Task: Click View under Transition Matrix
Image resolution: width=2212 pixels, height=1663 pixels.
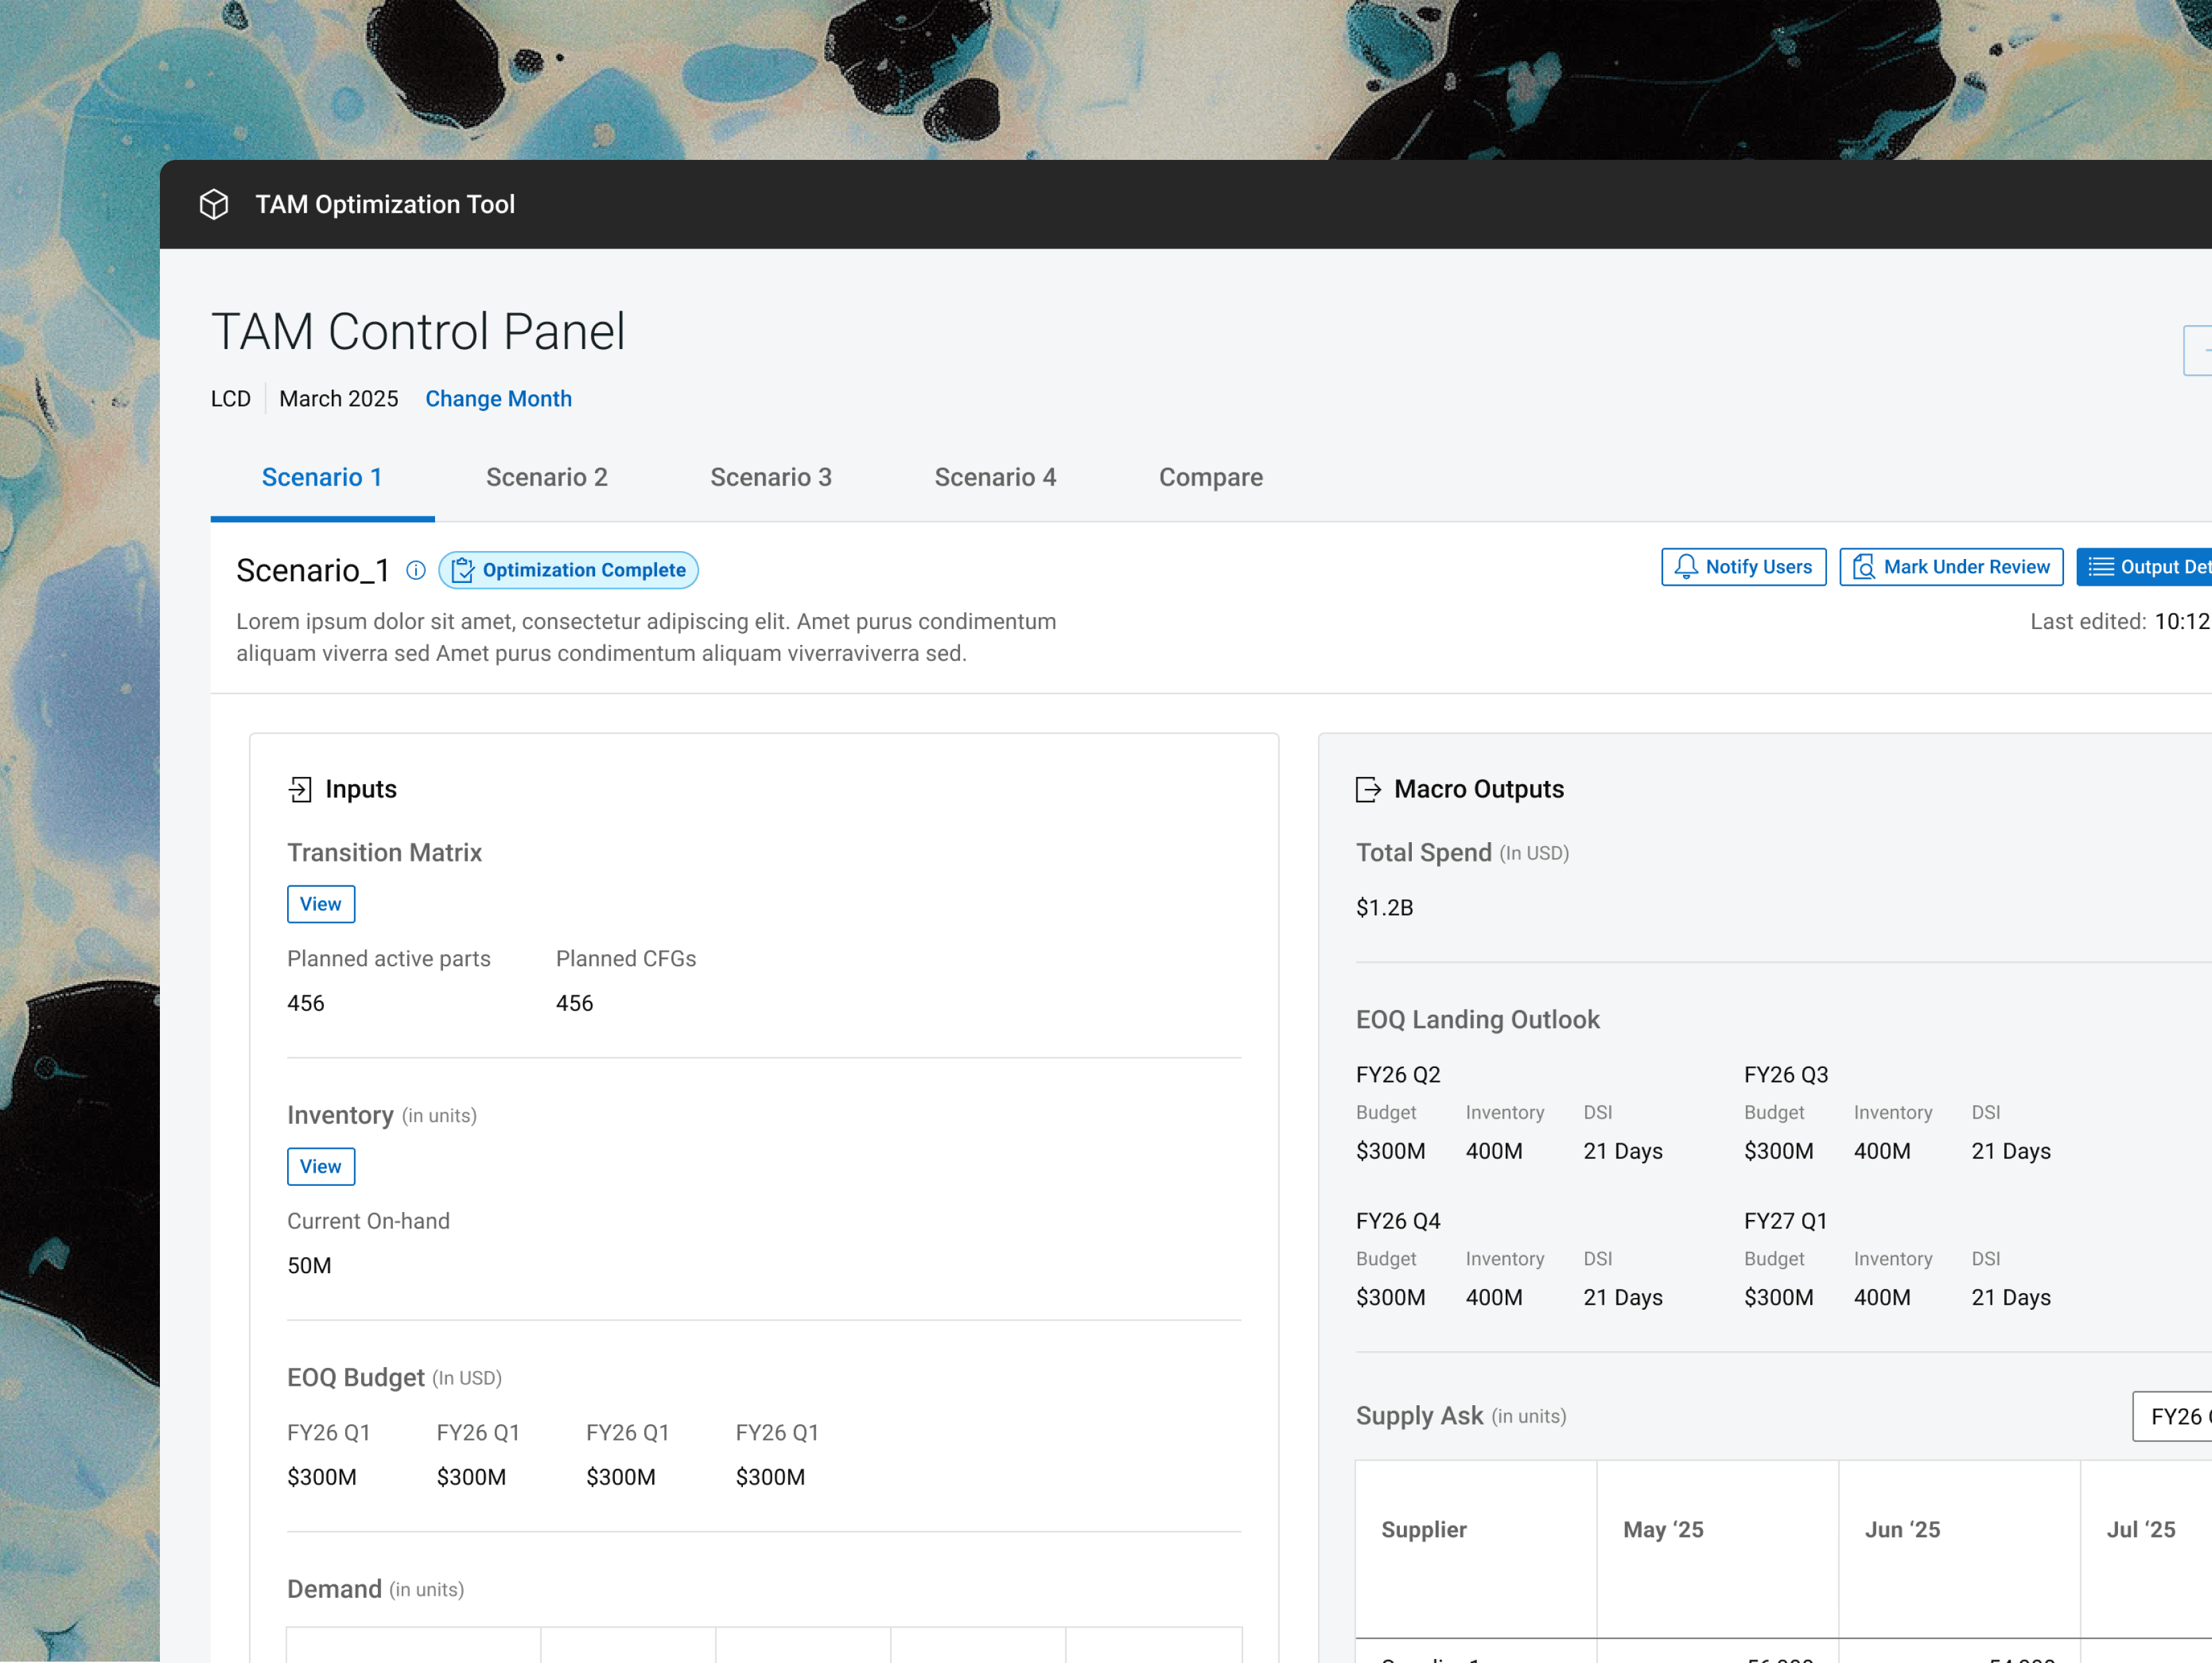Action: coord(320,904)
